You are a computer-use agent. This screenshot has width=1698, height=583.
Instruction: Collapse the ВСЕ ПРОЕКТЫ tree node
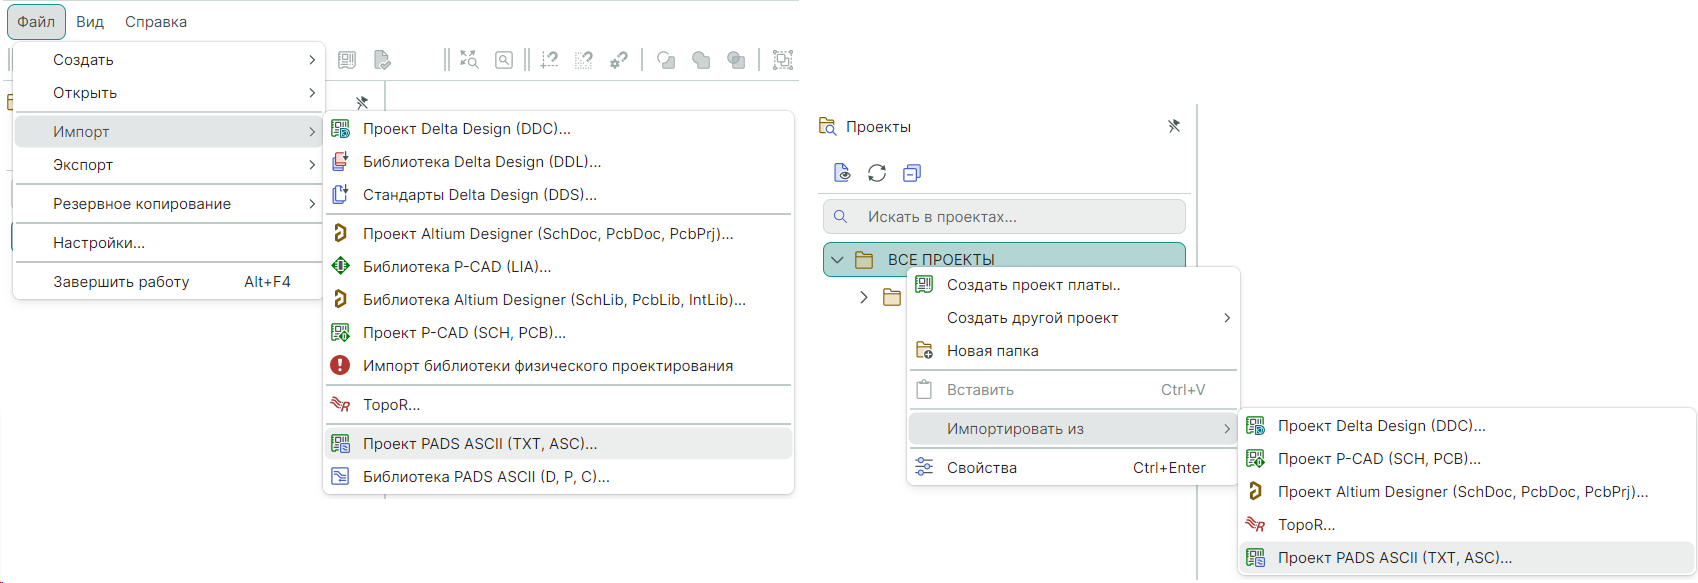(838, 260)
